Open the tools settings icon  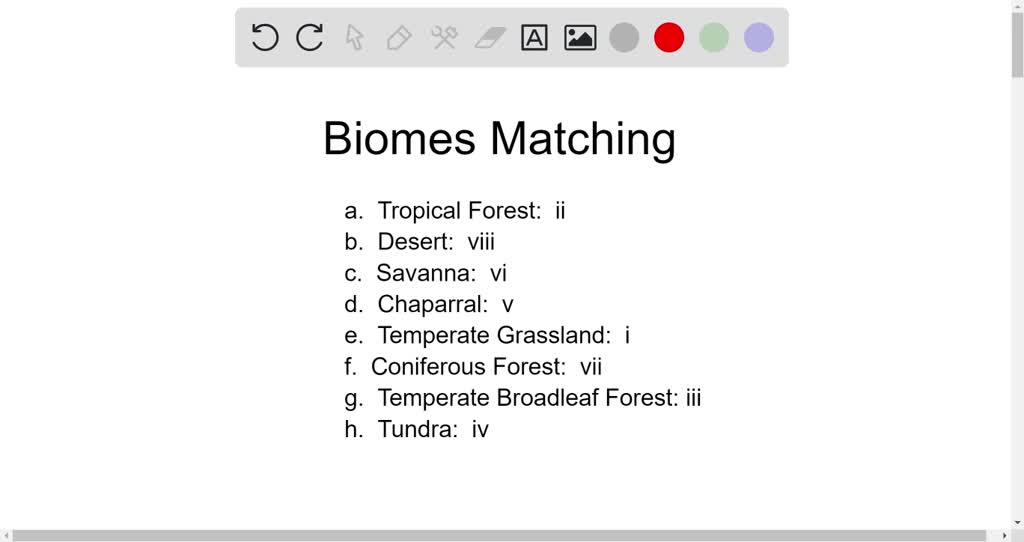click(x=444, y=38)
